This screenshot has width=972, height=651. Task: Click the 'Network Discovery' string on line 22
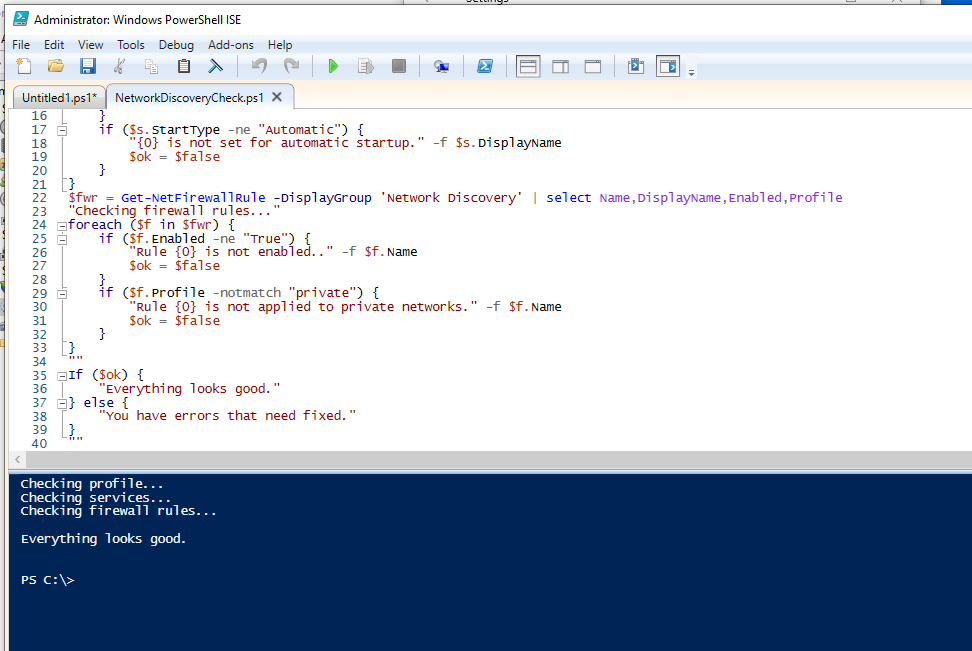[x=451, y=198]
